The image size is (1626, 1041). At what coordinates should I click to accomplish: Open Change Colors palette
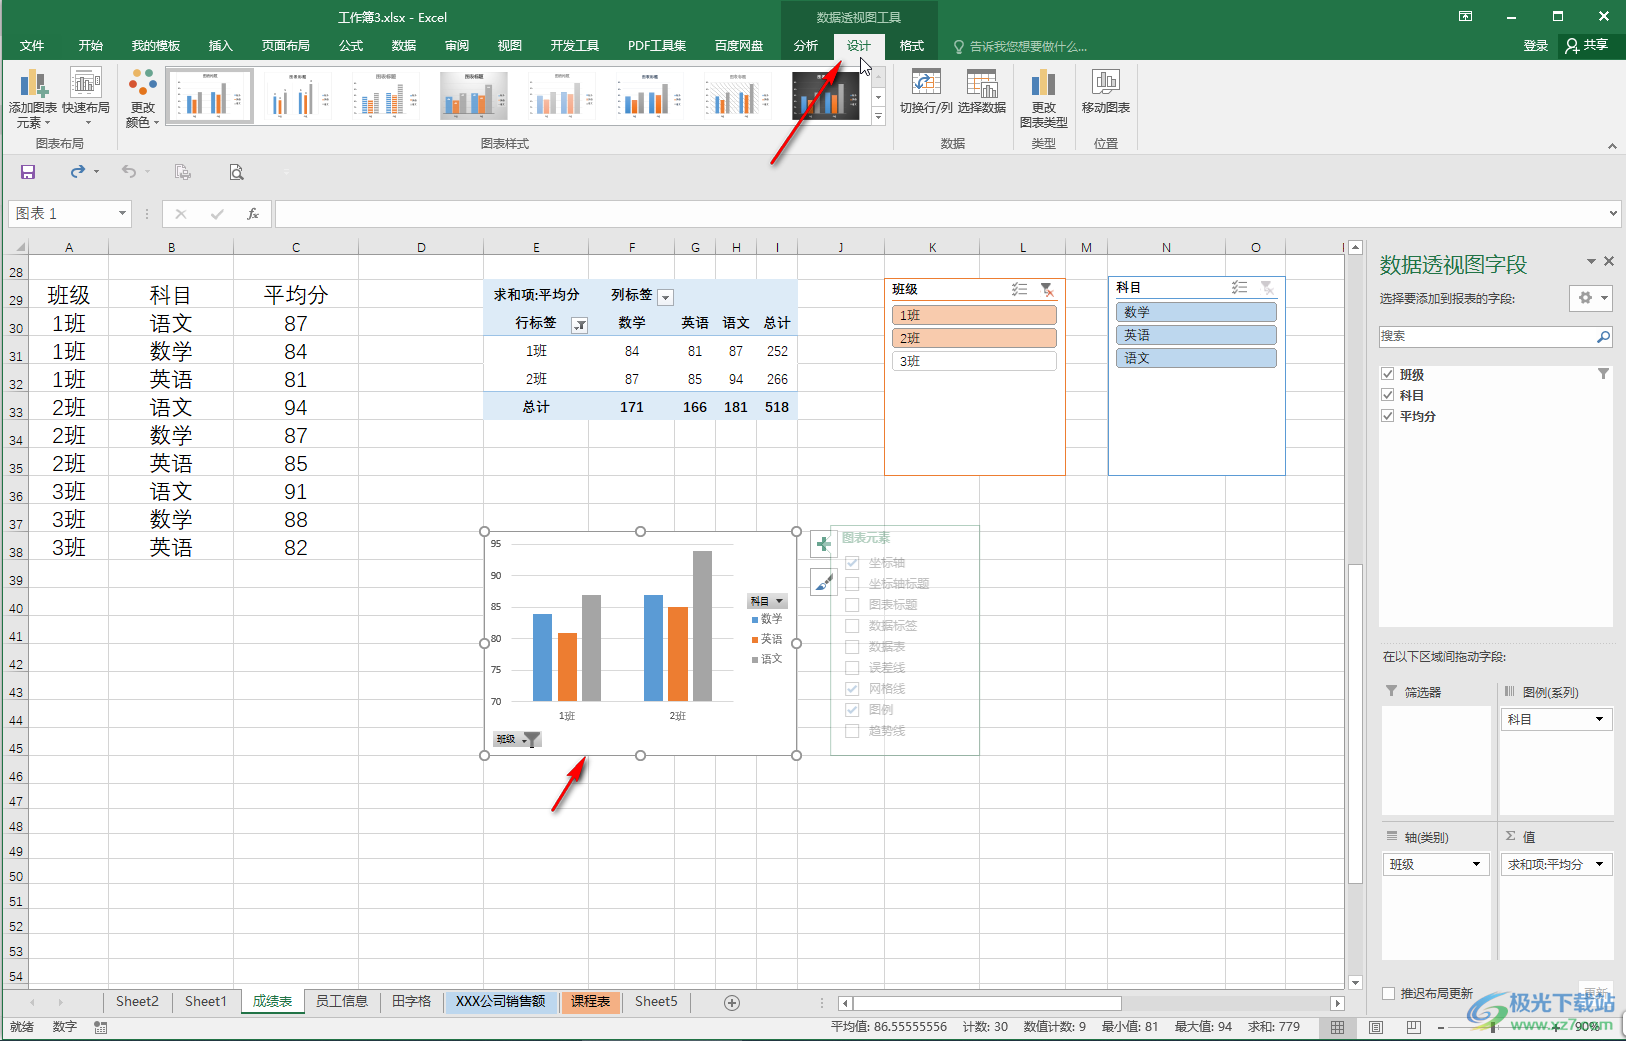point(142,98)
